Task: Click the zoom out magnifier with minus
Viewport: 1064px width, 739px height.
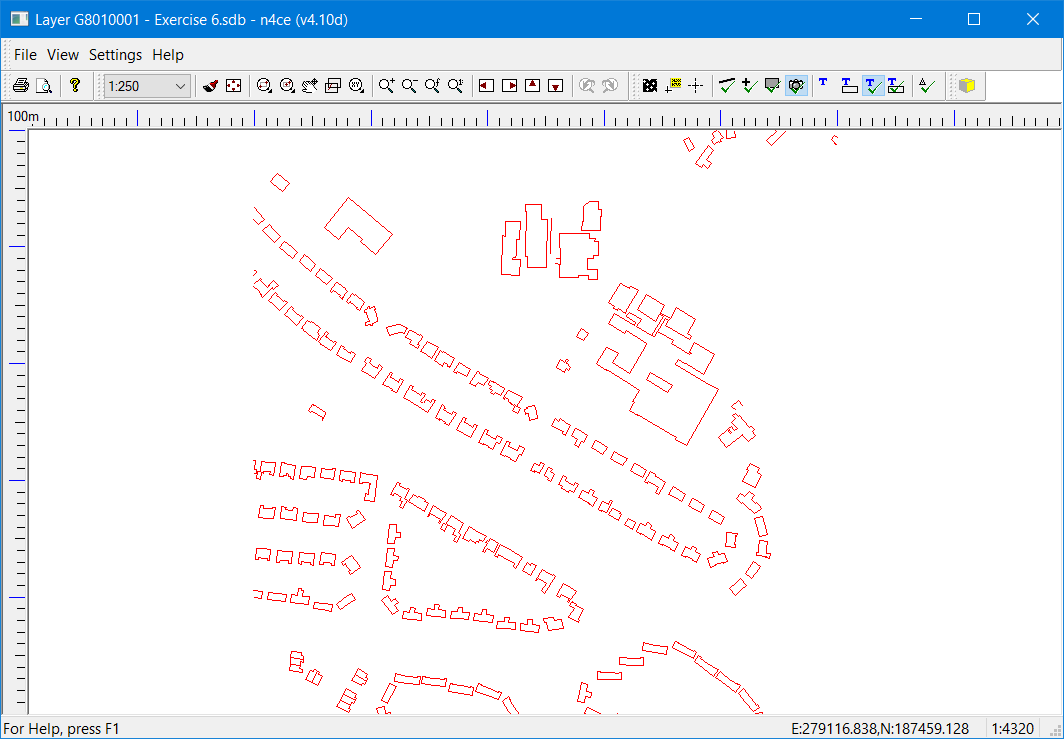Action: pos(409,86)
